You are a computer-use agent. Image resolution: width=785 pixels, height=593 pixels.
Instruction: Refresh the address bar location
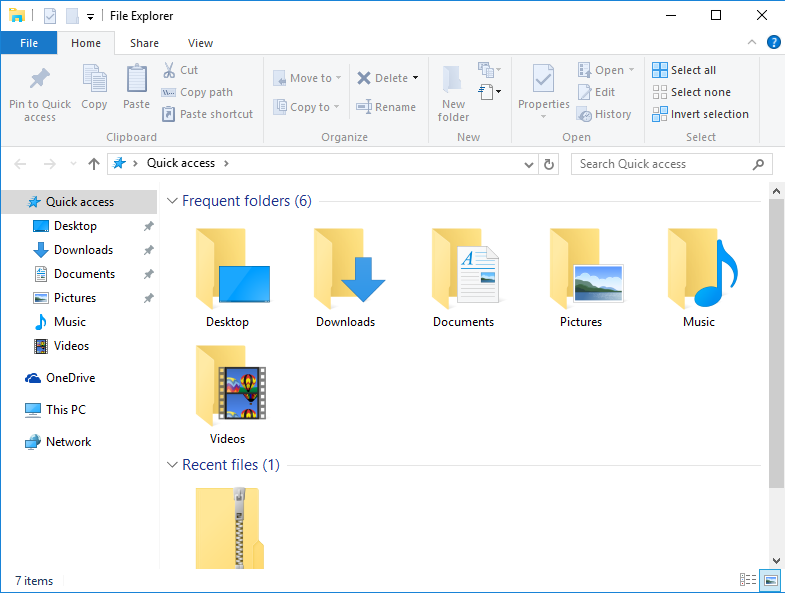click(x=549, y=164)
